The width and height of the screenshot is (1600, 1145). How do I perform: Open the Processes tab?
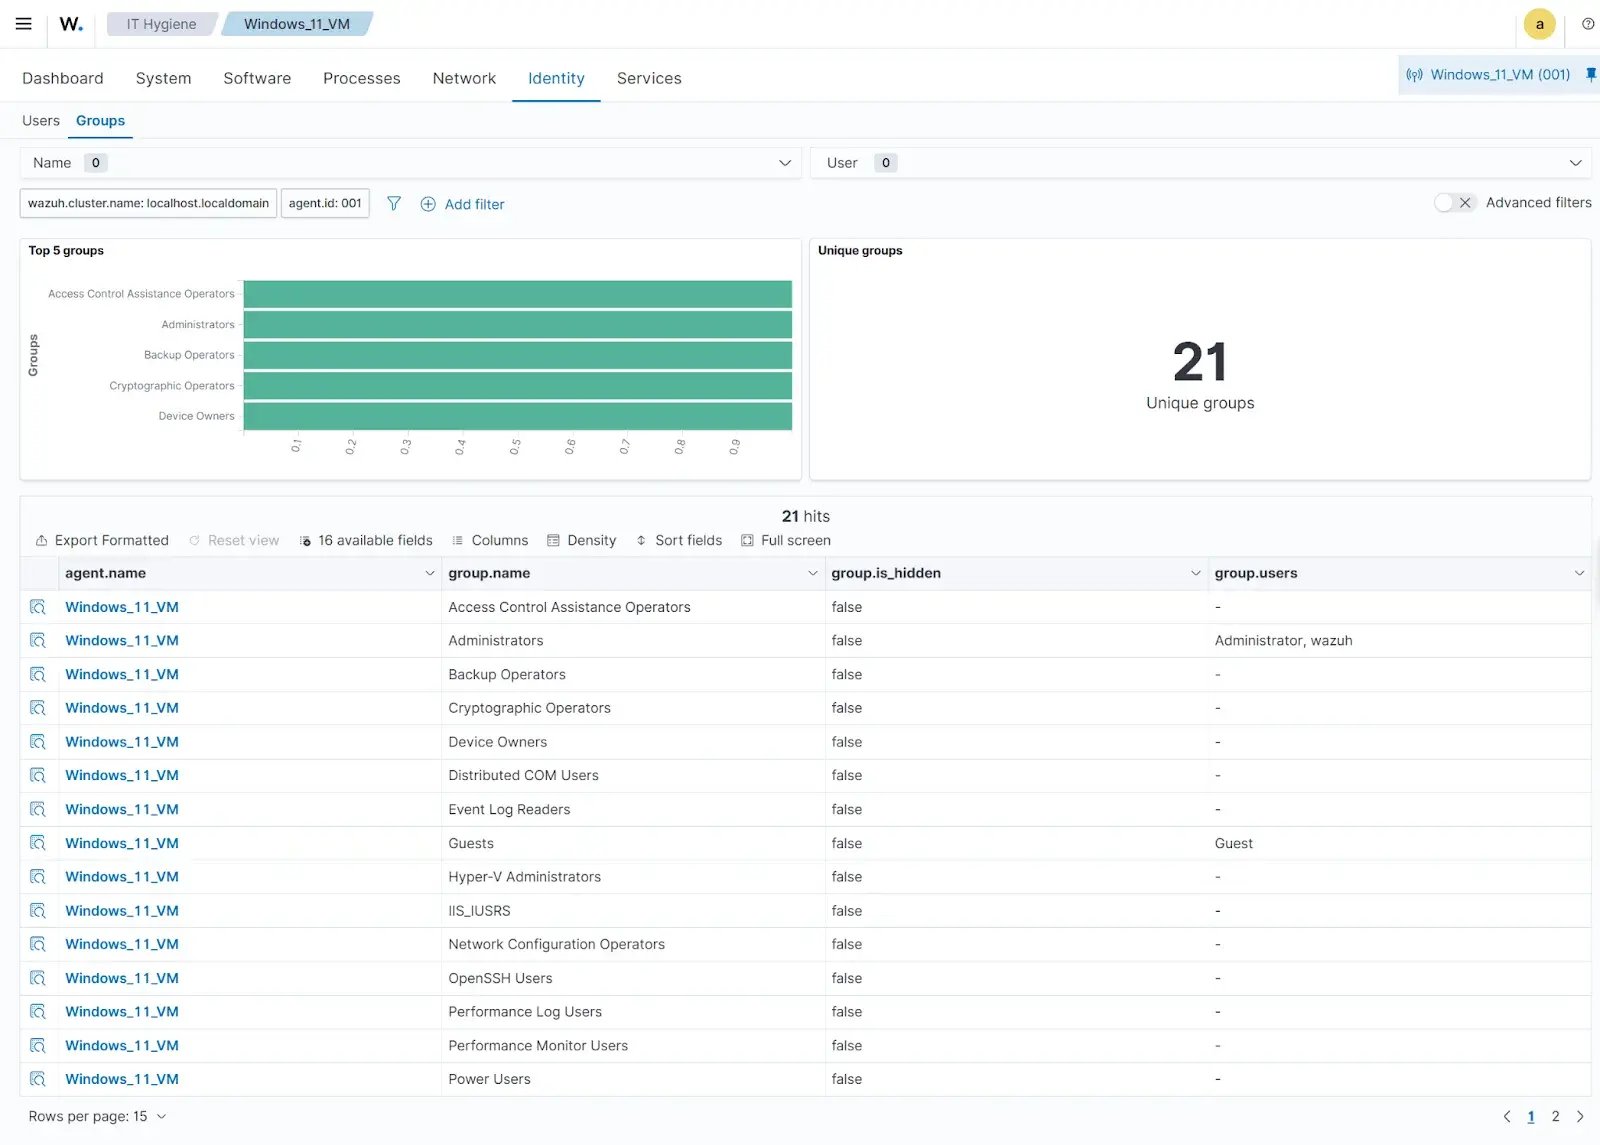coord(361,78)
